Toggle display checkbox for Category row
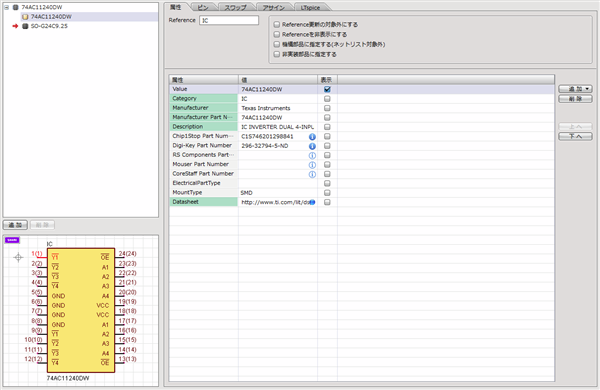Viewport: 600px width, 390px height. click(x=327, y=99)
